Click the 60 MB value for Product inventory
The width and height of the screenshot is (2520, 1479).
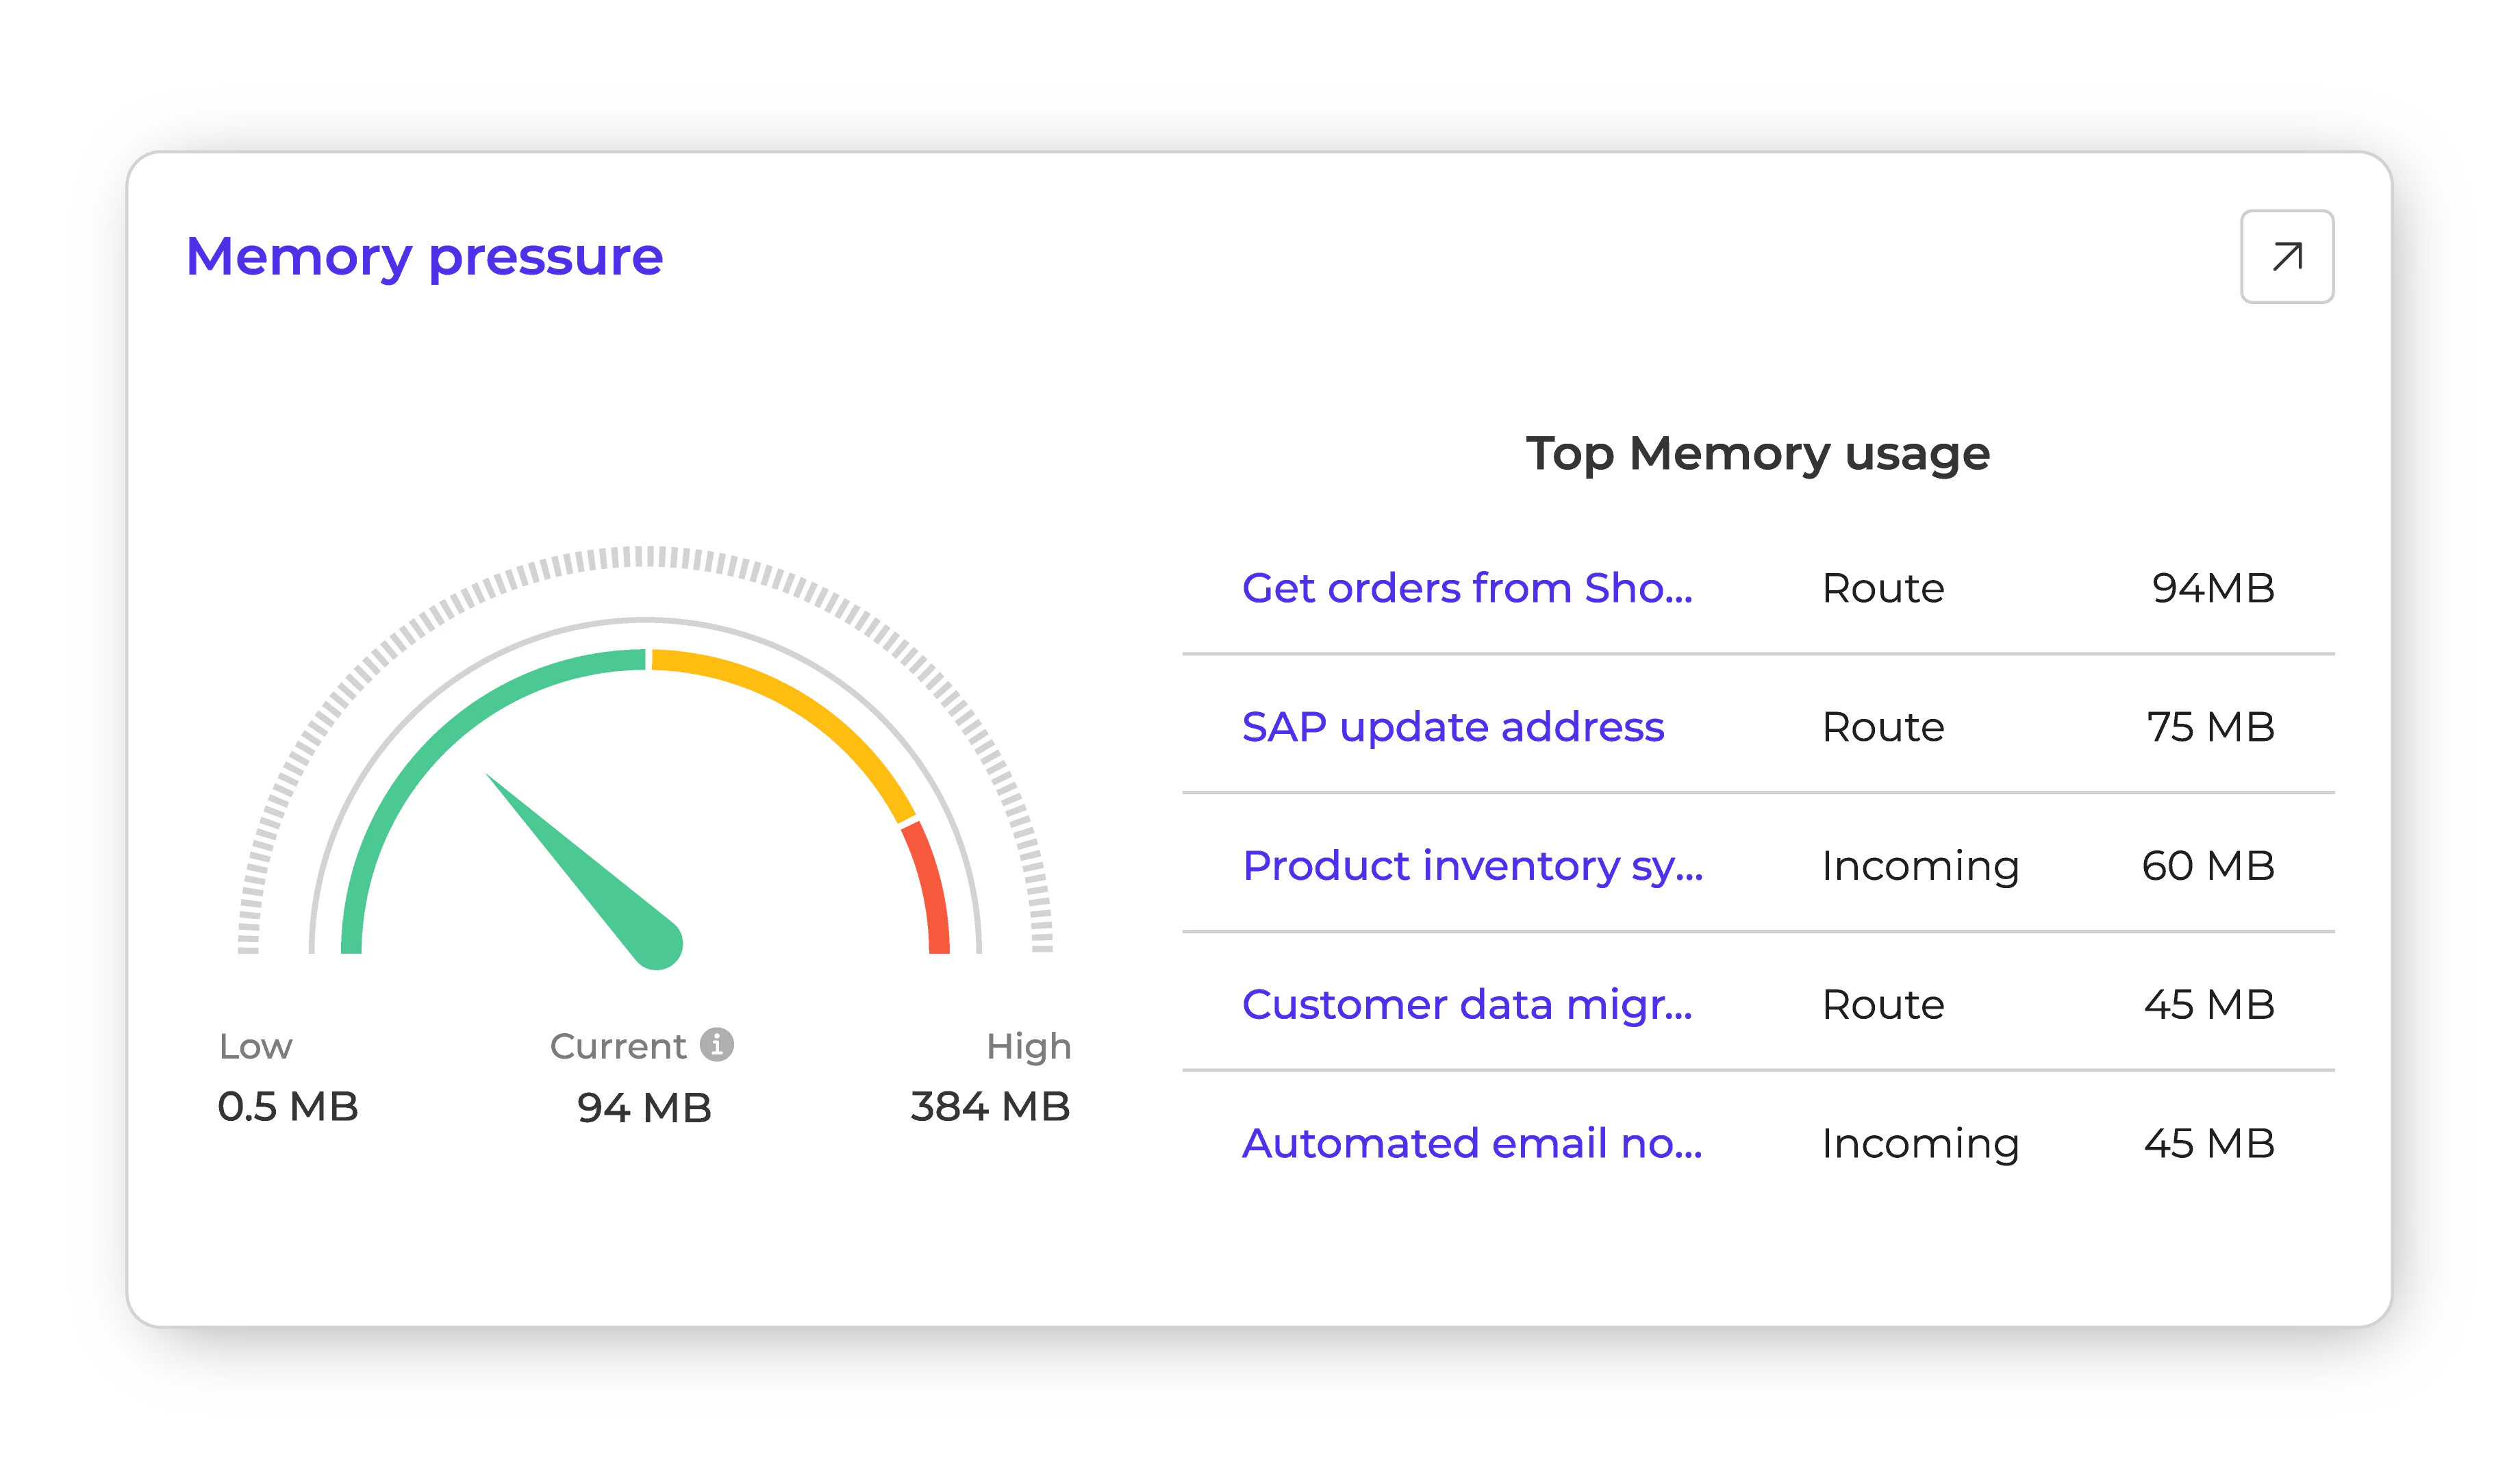click(x=2207, y=866)
